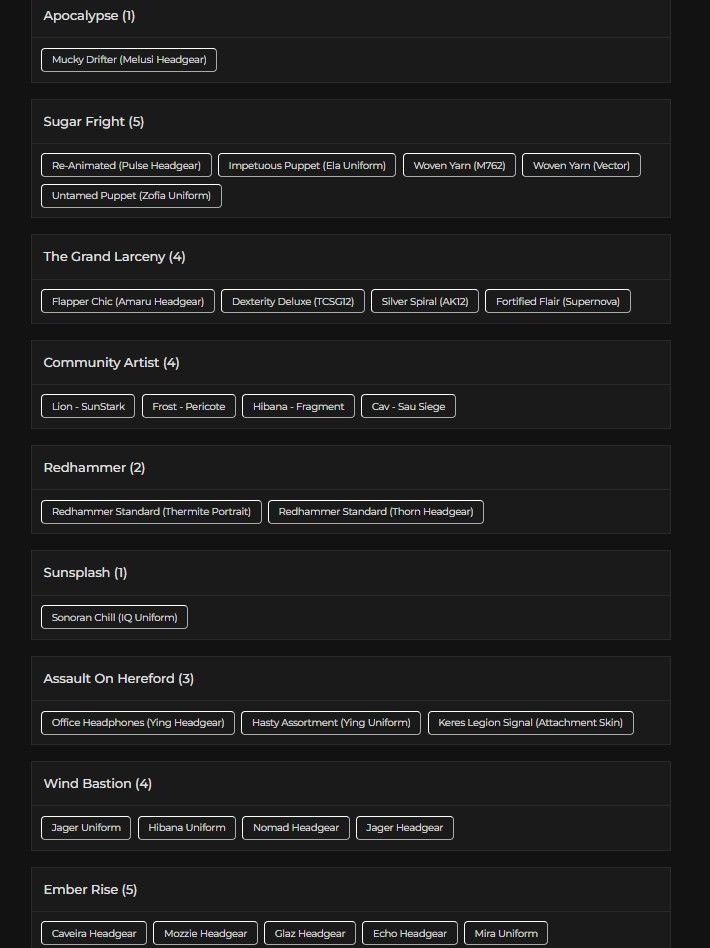The width and height of the screenshot is (710, 948).
Task: Click the Re-Animated (Pulse Headgear) tag
Action: [126, 165]
